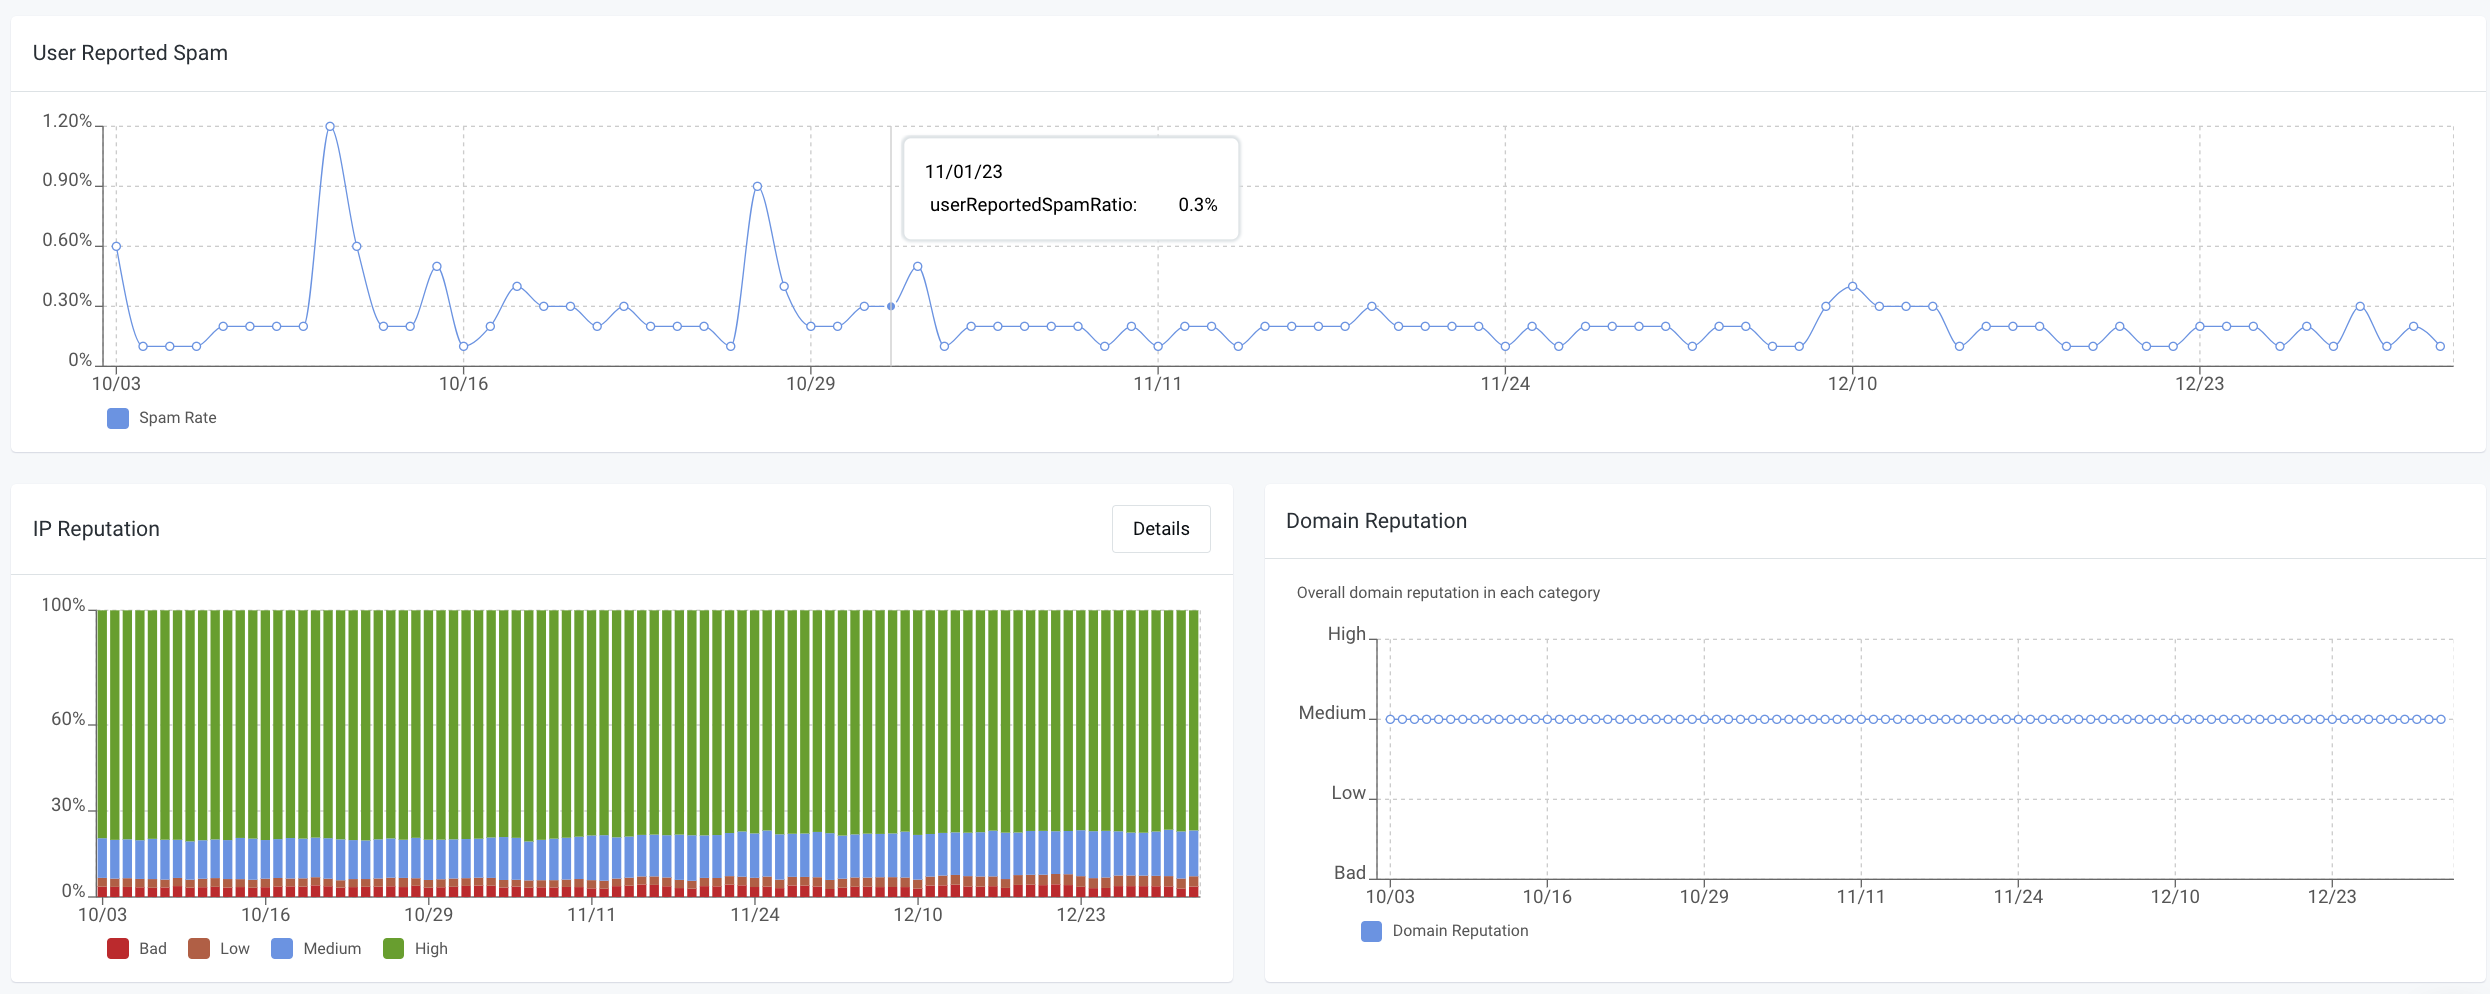
Task: Click the 'IP Reputation' heading
Action: [x=96, y=529]
